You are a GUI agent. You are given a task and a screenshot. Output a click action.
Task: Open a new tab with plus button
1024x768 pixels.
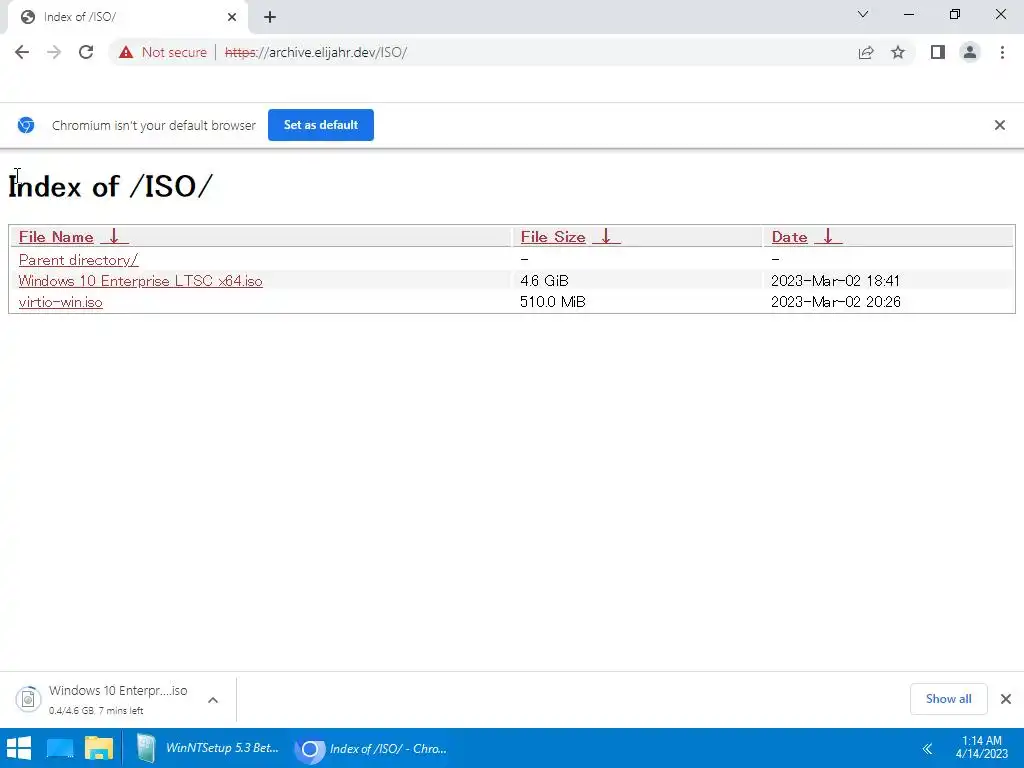point(270,17)
